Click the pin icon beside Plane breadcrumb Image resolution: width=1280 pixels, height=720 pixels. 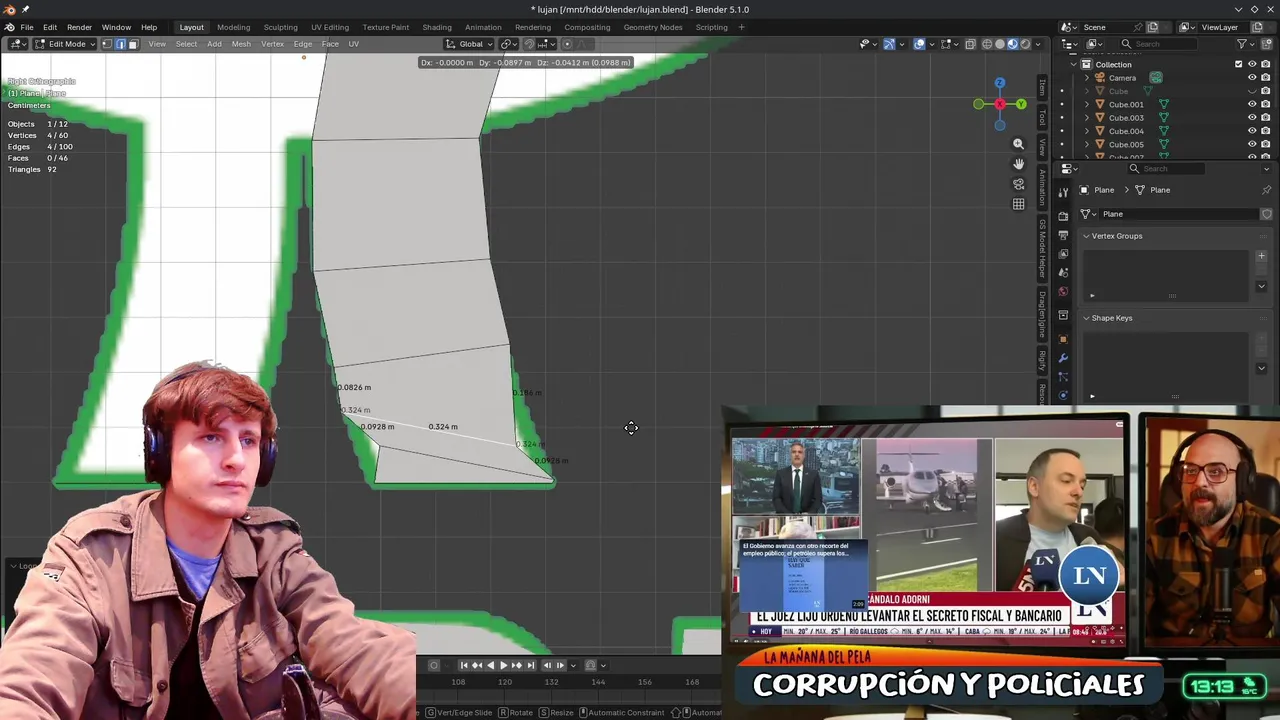(x=1266, y=190)
